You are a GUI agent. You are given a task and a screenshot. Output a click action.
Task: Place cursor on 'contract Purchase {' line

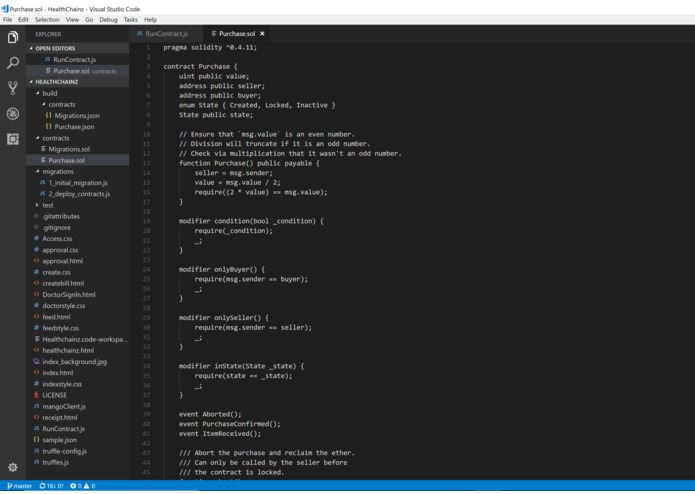pyautogui.click(x=200, y=66)
